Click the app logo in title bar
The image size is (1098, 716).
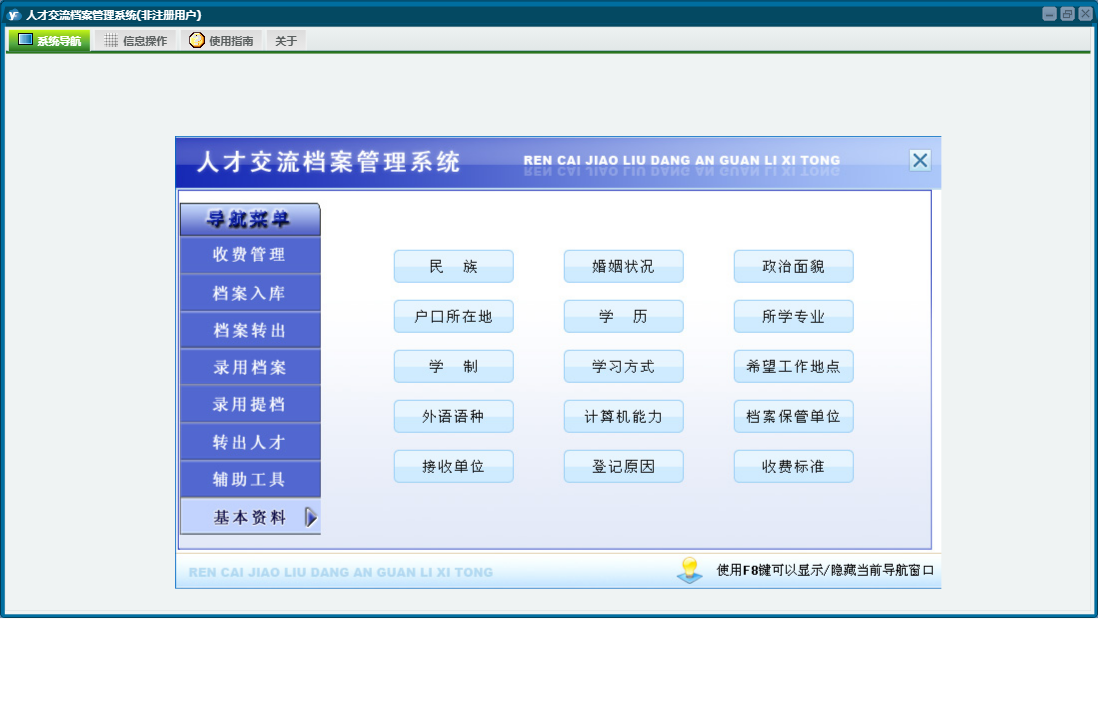point(14,15)
